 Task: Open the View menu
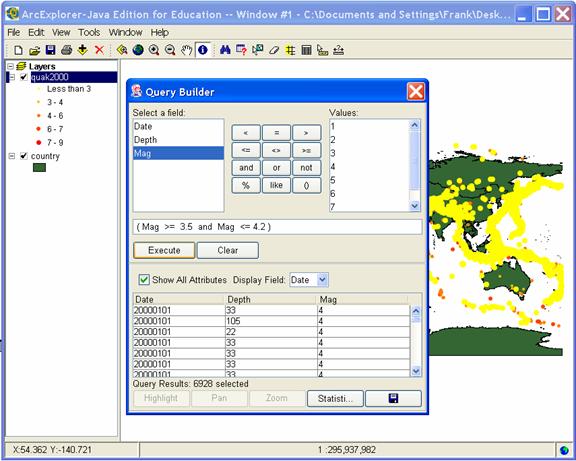coord(61,32)
